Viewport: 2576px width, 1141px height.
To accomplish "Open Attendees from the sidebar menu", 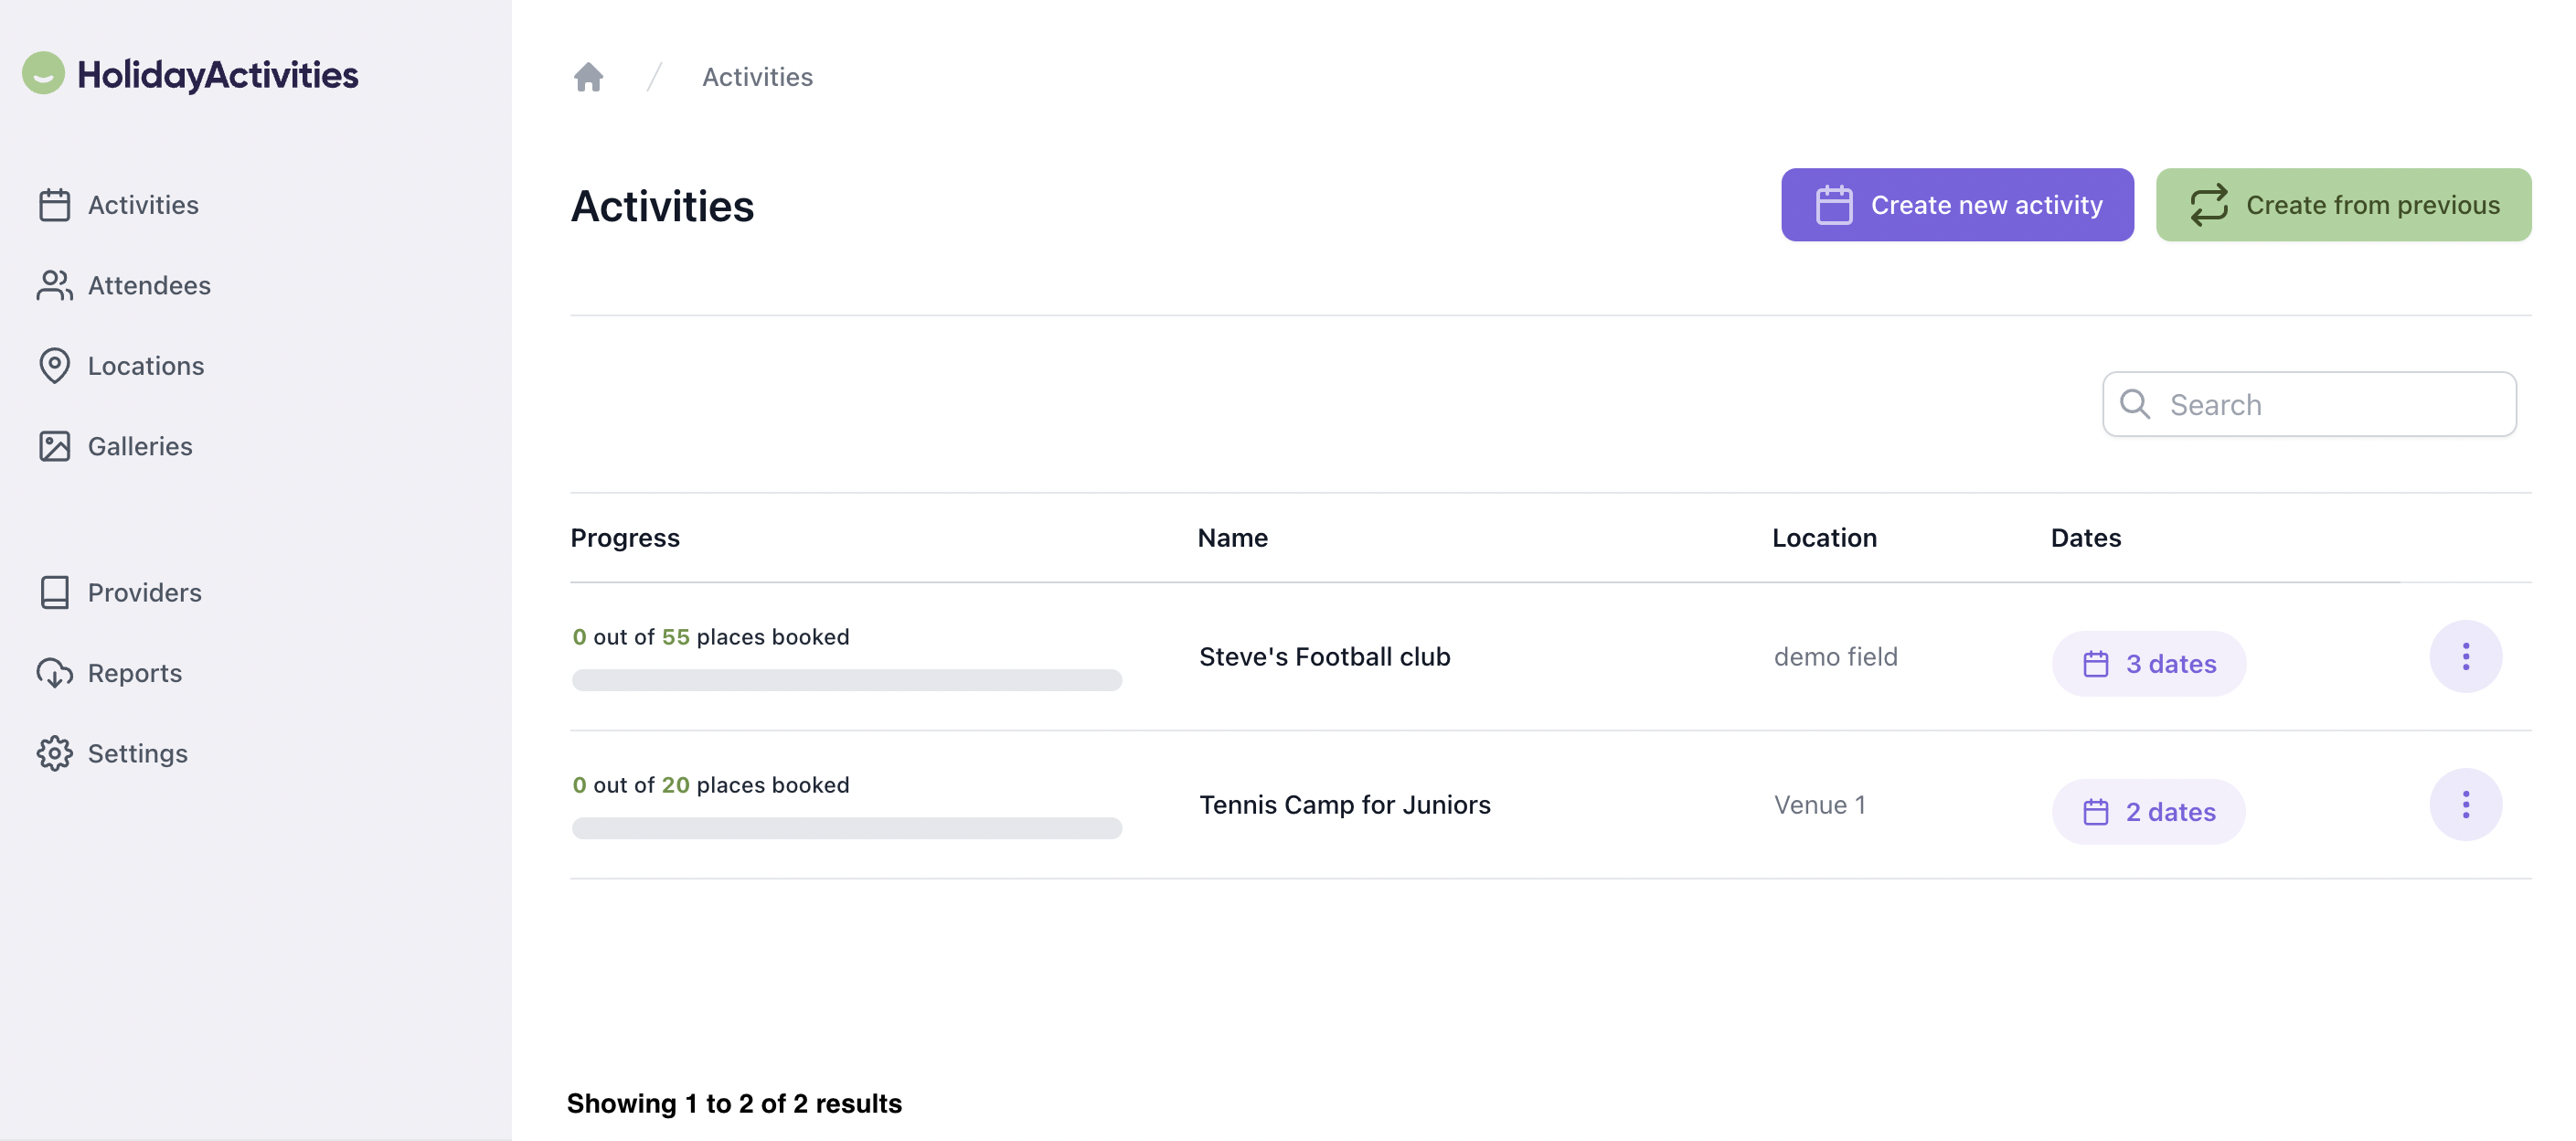I will point(149,285).
